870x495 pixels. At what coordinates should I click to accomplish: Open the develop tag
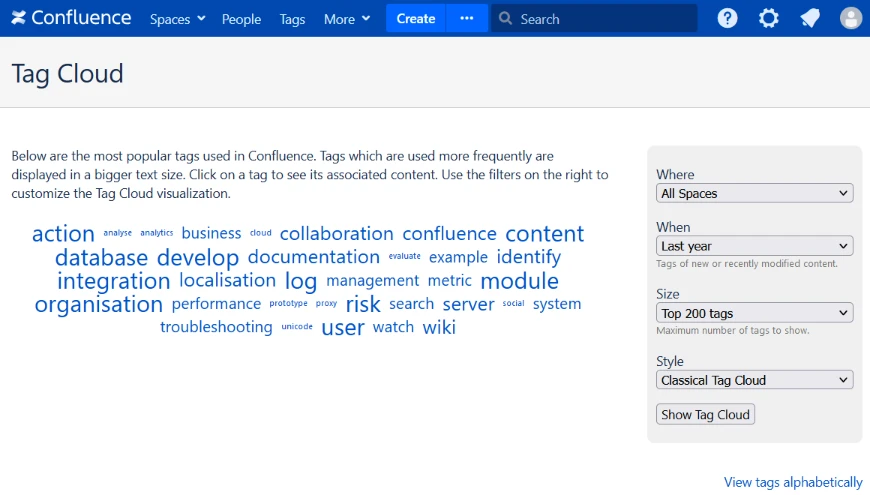(198, 257)
